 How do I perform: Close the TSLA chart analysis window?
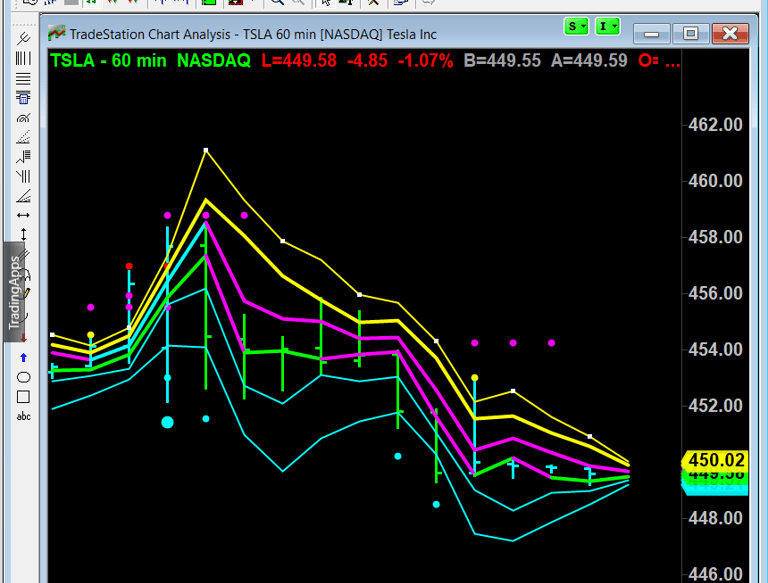point(730,33)
